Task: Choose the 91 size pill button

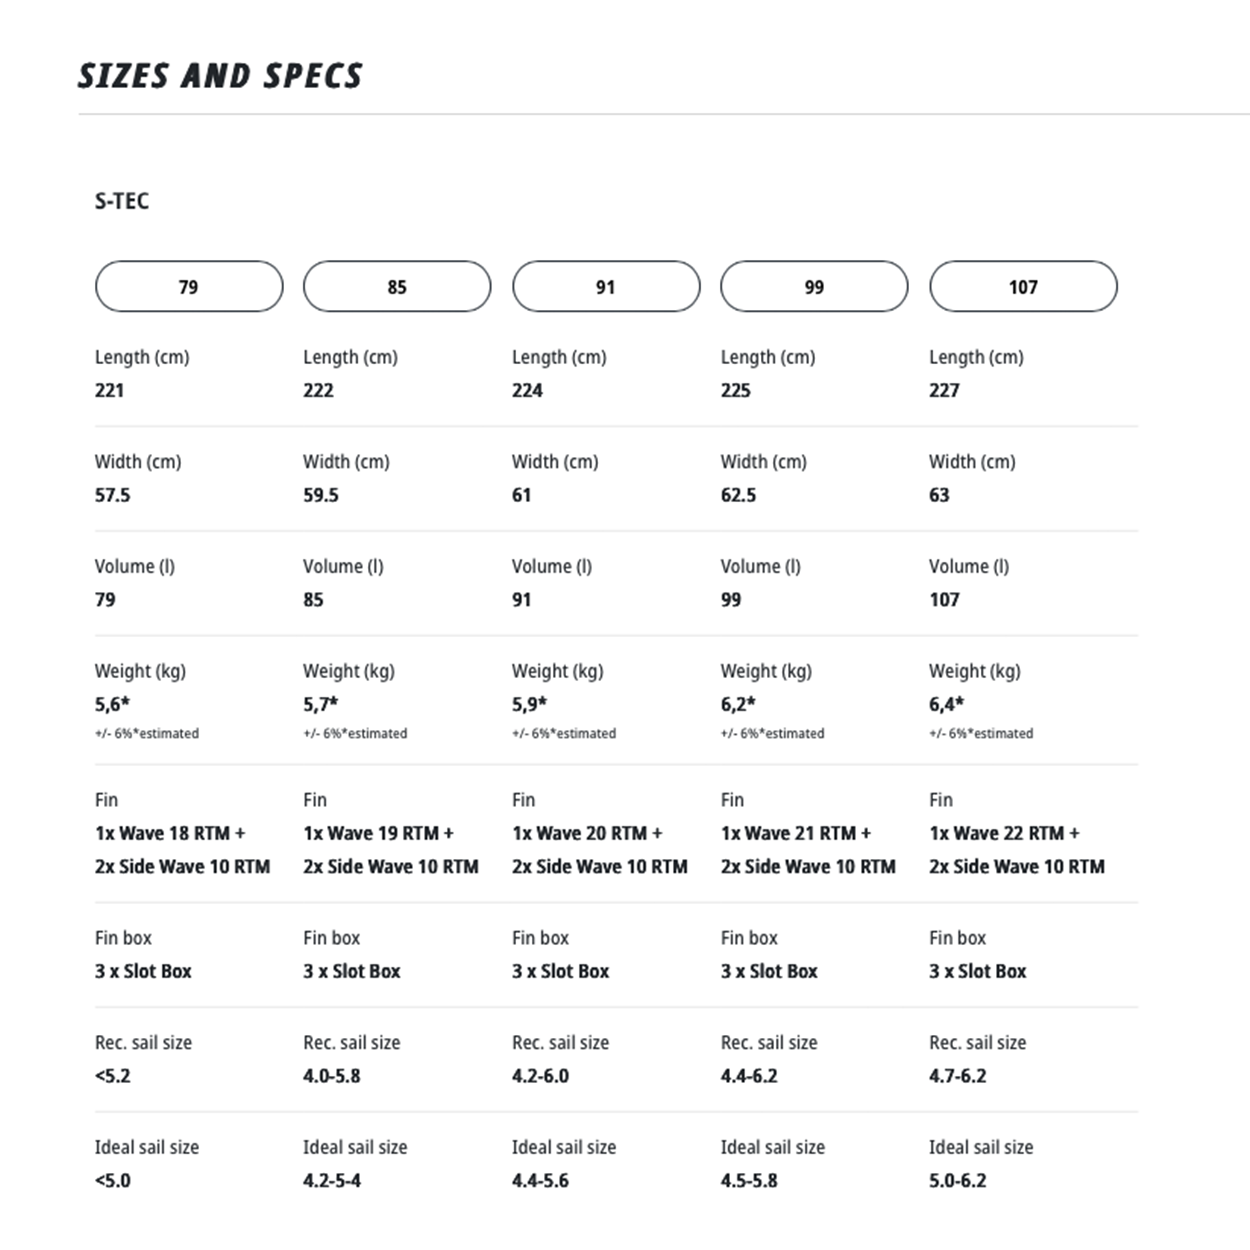Action: [x=606, y=287]
